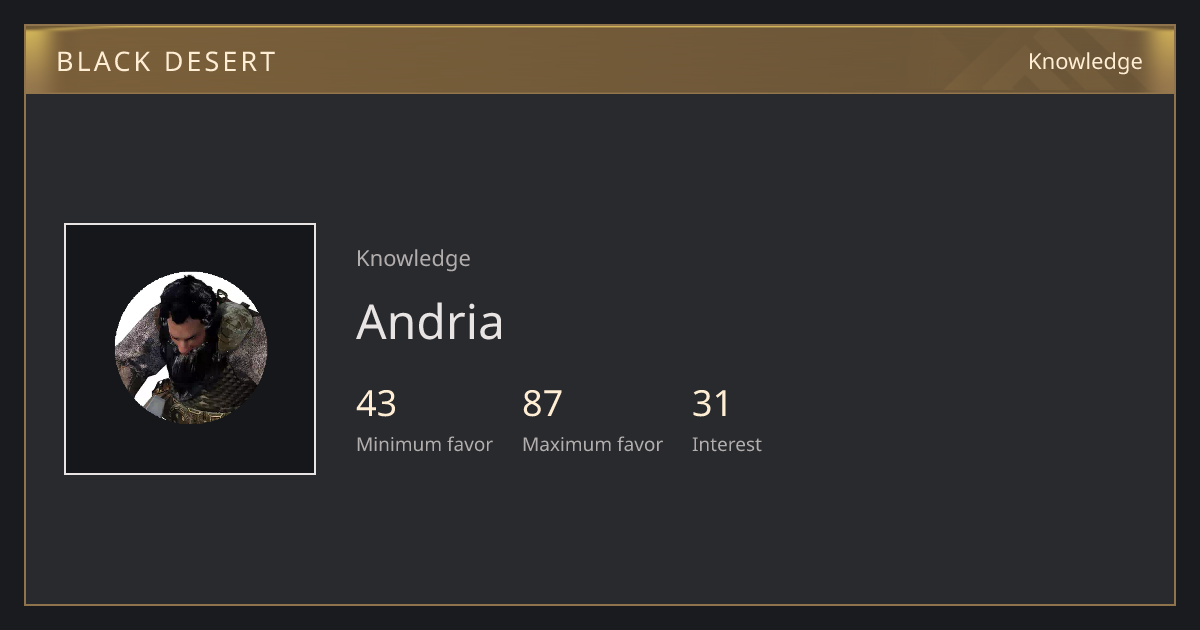
Task: Click the Minimum favor label
Action: coord(424,444)
